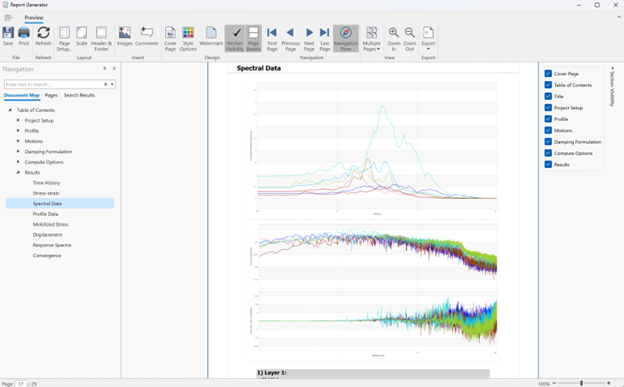
Task: Select Response Spectra in document map
Action: click(52, 245)
